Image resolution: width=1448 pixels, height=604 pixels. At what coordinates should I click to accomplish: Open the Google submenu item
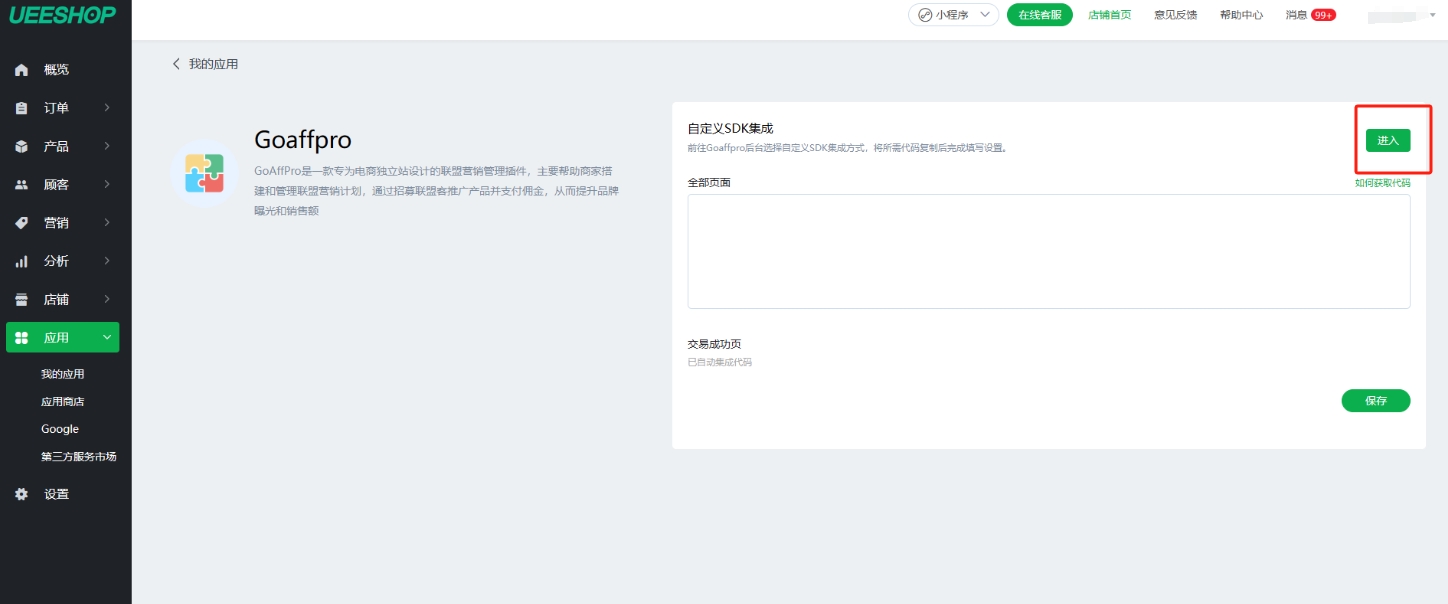(x=60, y=429)
